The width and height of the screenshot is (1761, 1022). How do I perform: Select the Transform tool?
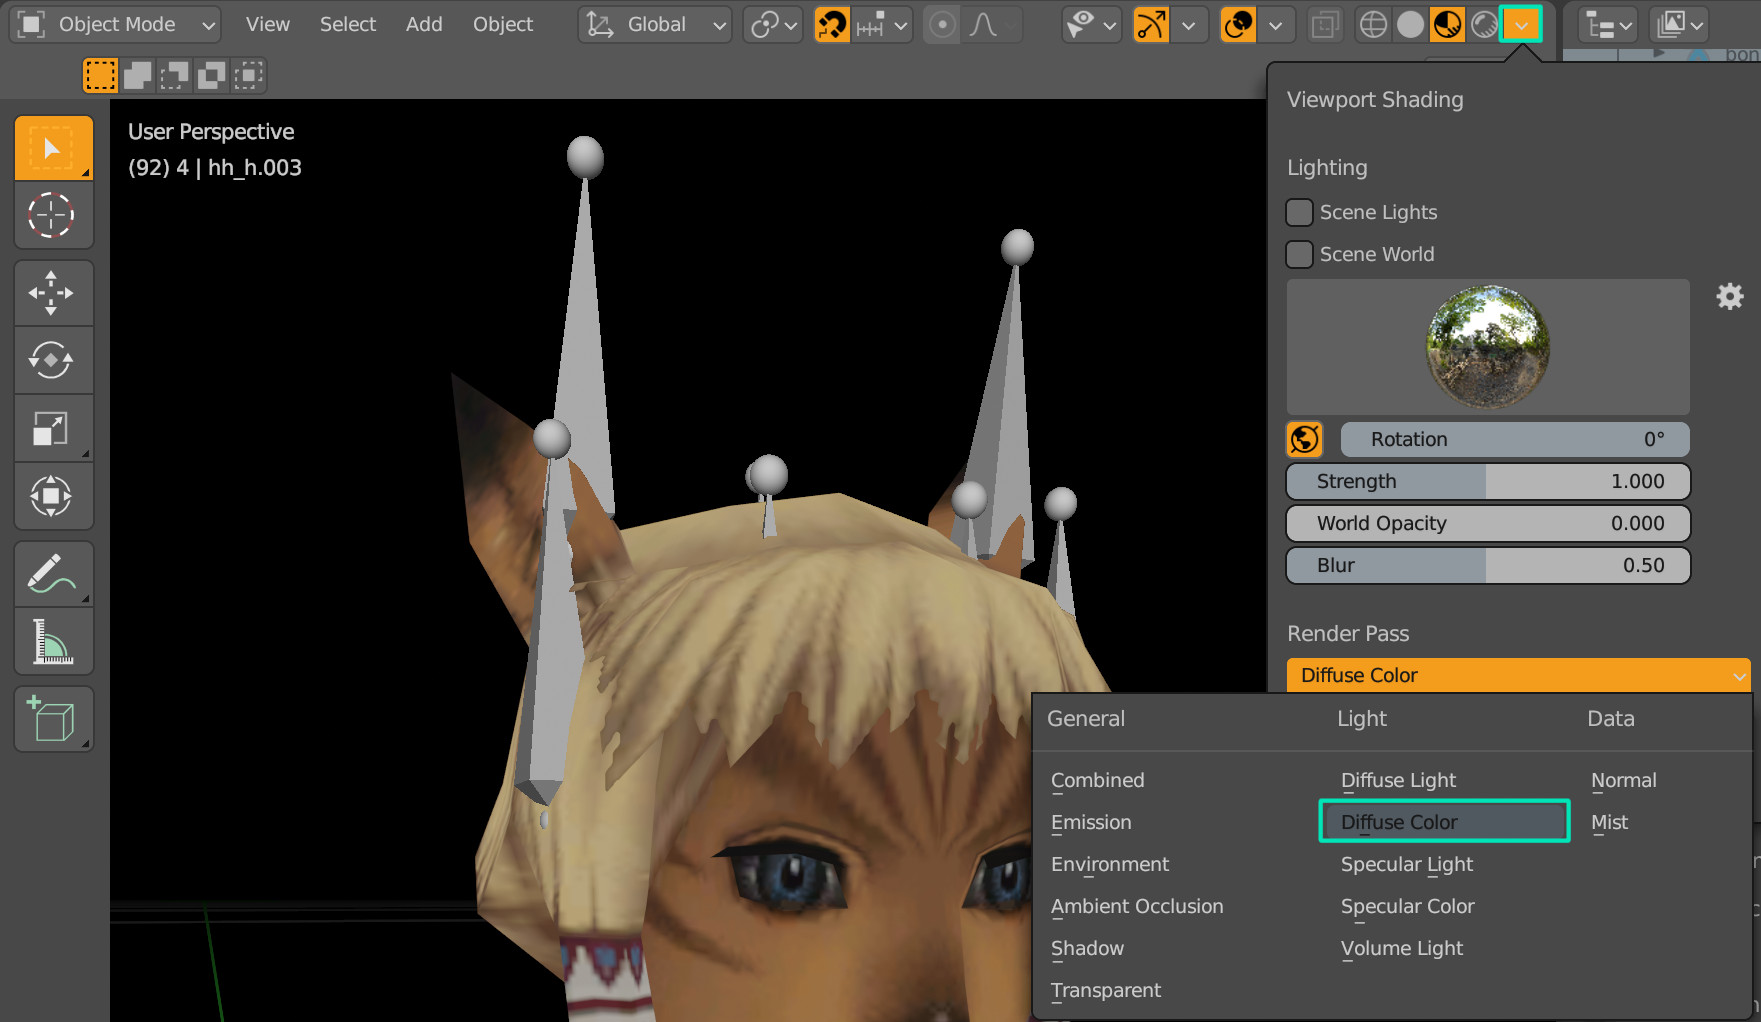point(53,496)
